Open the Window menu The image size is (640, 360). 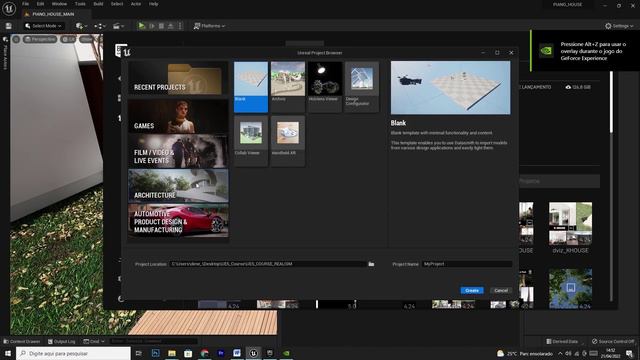click(x=59, y=4)
